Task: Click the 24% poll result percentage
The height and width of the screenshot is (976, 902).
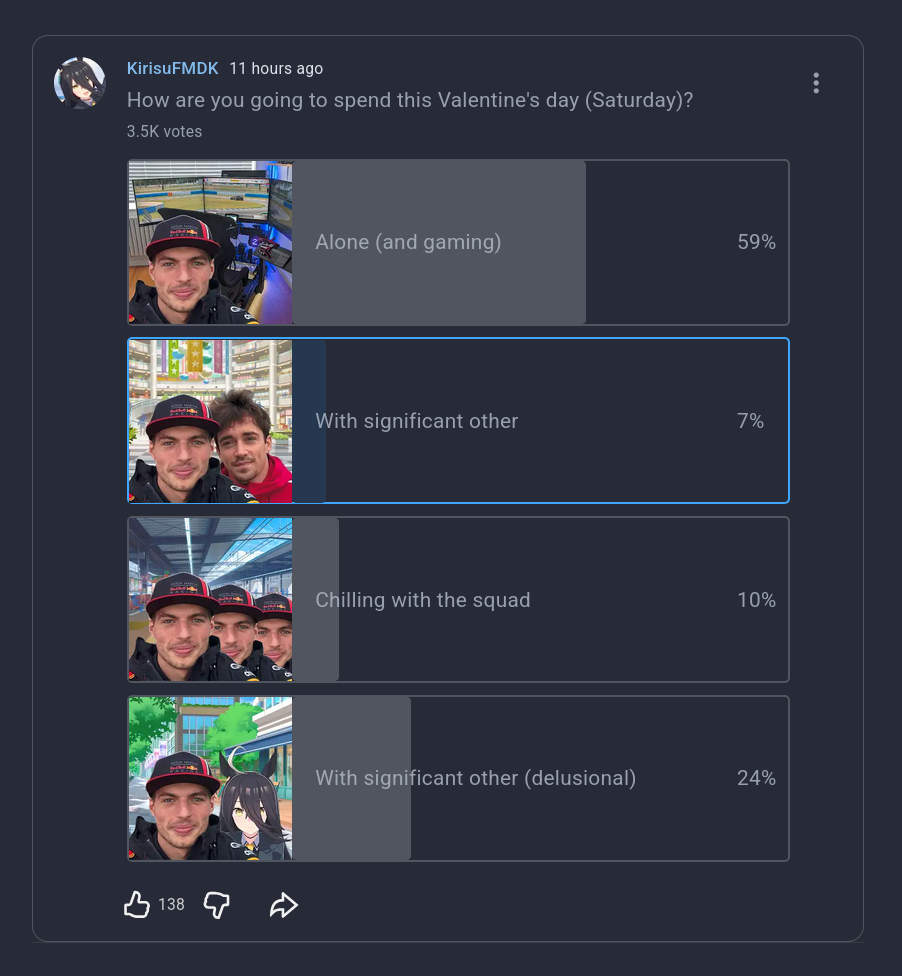Action: 756,778
